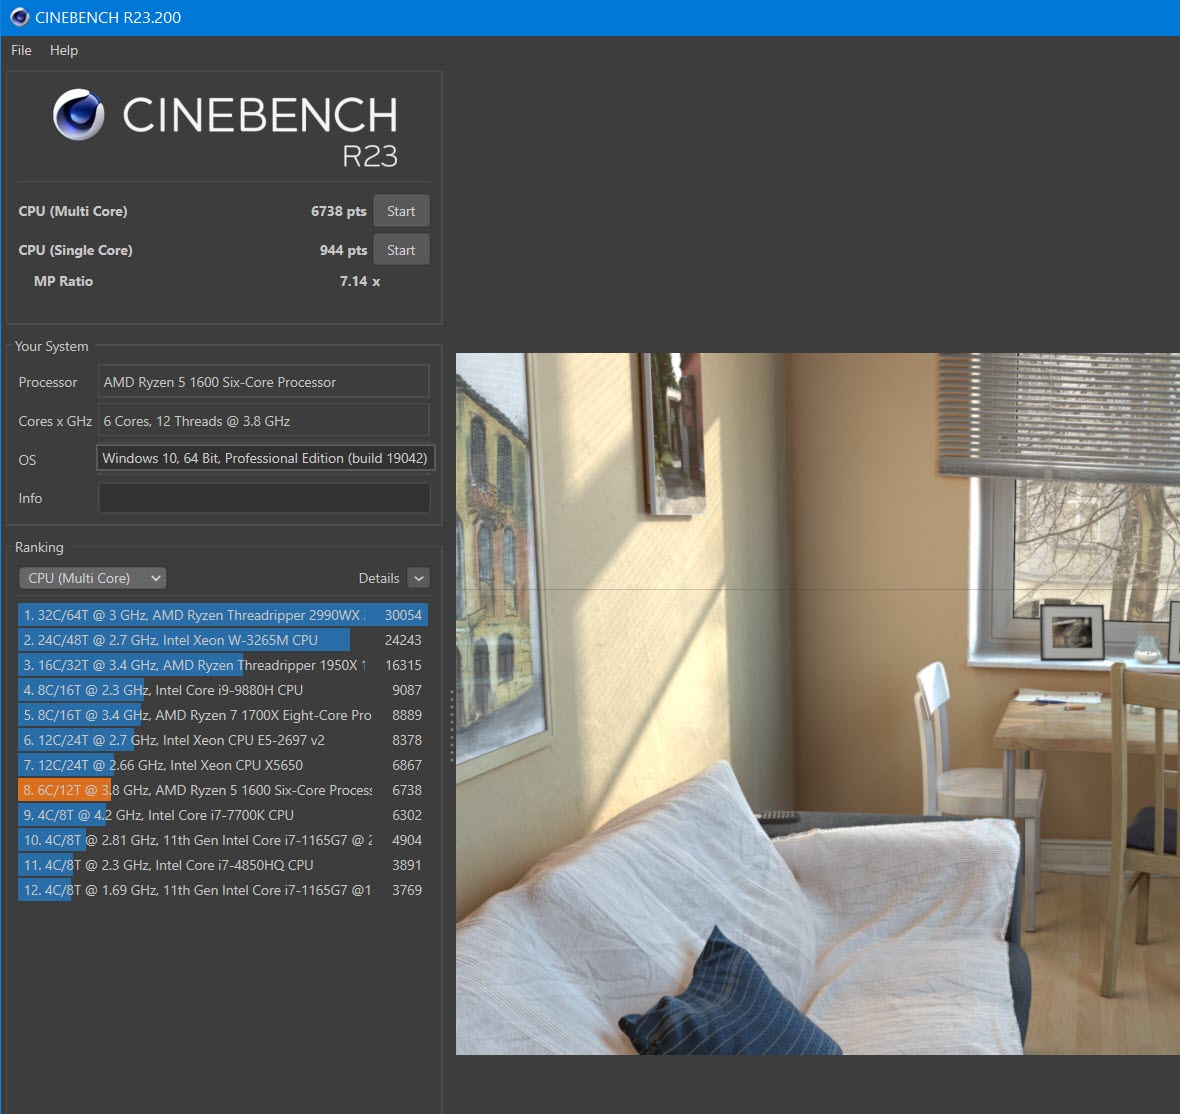The image size is (1180, 1114).
Task: Open the Help menu
Action: point(64,50)
